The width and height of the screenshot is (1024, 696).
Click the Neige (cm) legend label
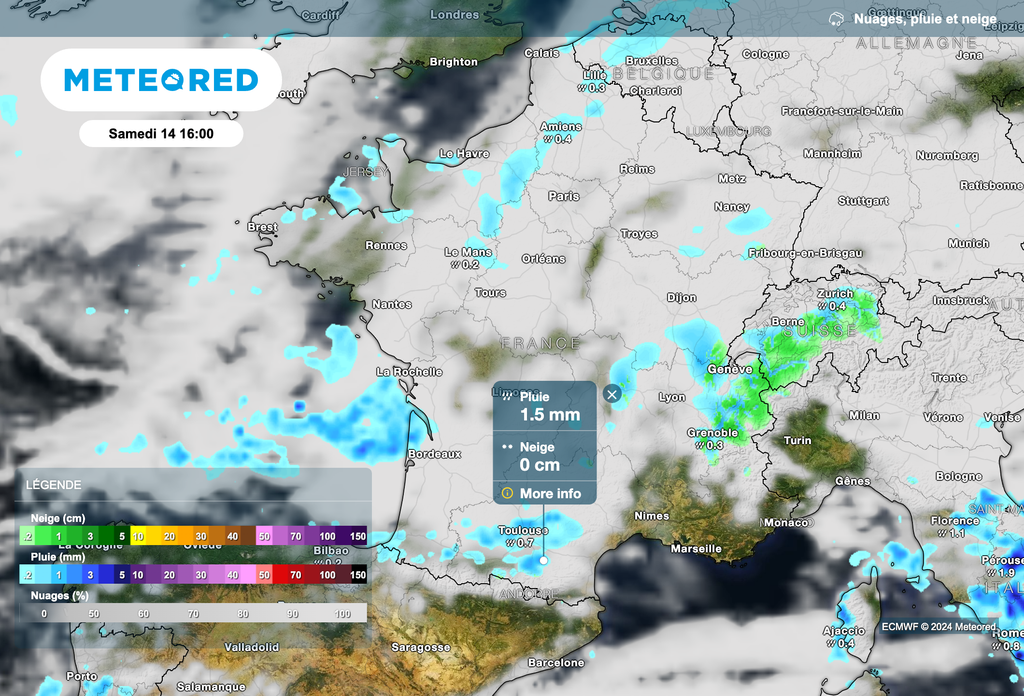click(x=57, y=518)
